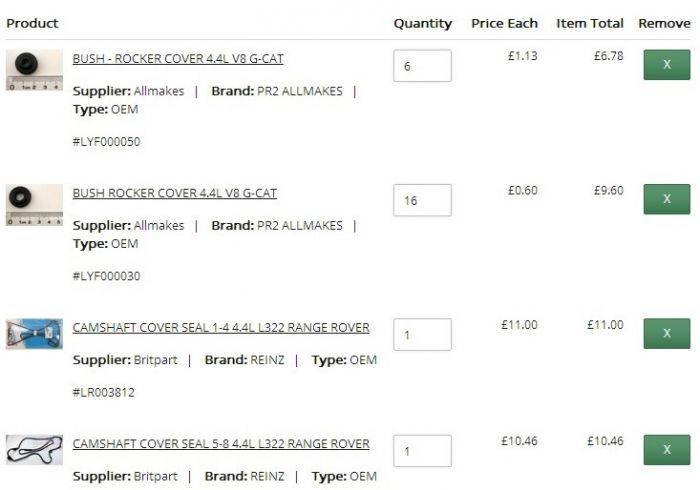The height and width of the screenshot is (490, 700).
Task: Open BUSH - ROCKER COVER 4.4L V8 G-CAT link
Action: (x=178, y=59)
